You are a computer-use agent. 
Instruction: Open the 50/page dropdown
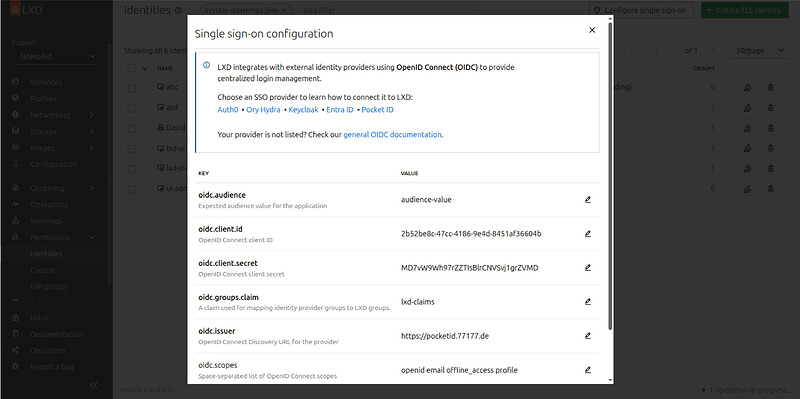(760, 51)
